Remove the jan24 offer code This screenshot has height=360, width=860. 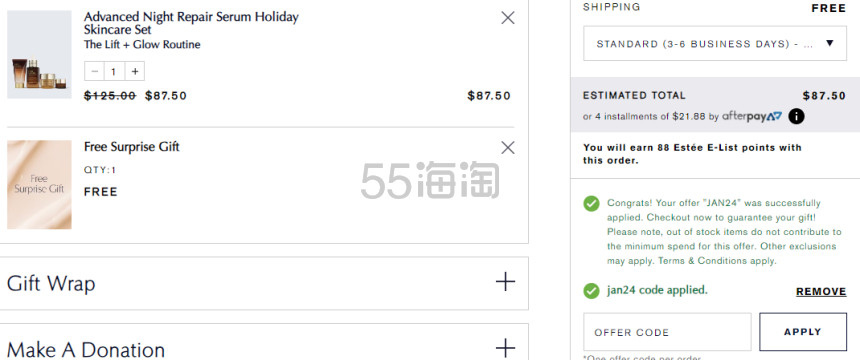(821, 291)
